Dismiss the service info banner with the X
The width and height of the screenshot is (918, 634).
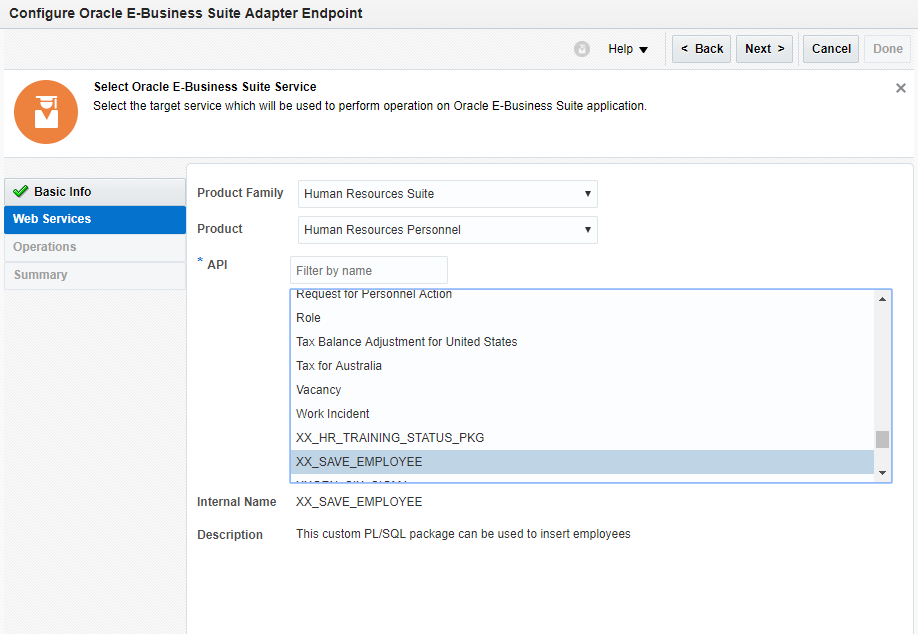(x=901, y=88)
